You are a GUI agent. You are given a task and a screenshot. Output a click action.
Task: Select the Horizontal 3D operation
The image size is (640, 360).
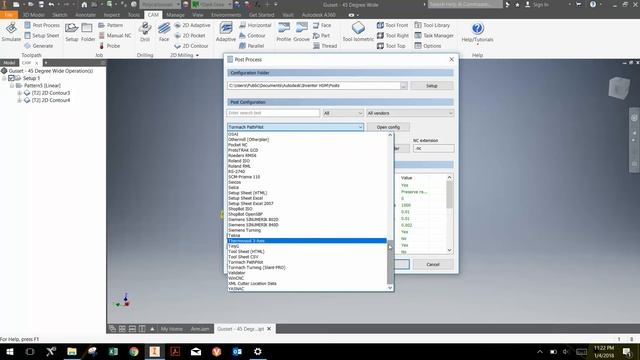point(255,25)
